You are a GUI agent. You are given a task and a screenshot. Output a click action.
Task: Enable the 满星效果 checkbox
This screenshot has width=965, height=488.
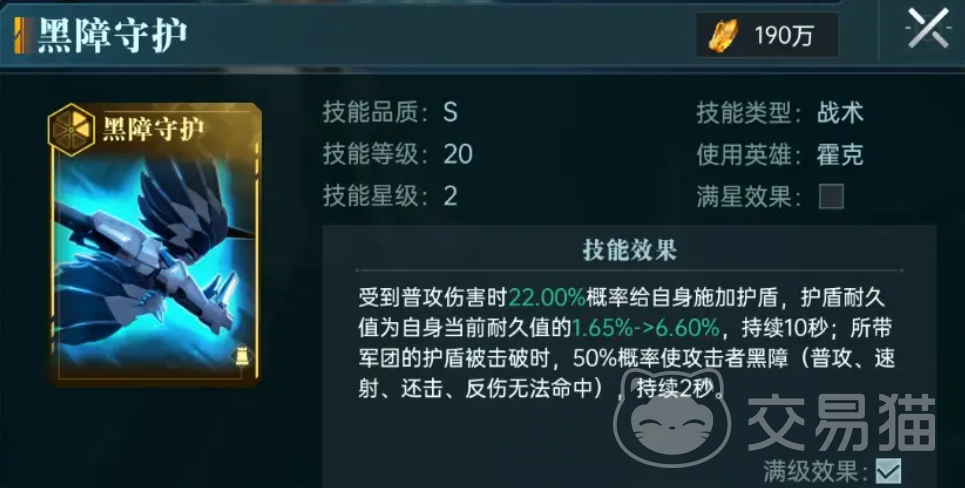pos(831,198)
